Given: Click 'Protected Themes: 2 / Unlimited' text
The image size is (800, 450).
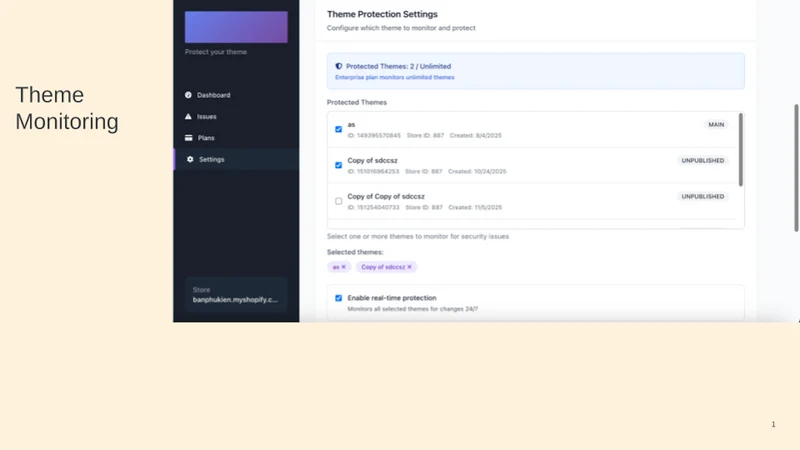Looking at the screenshot, I should tap(398, 66).
